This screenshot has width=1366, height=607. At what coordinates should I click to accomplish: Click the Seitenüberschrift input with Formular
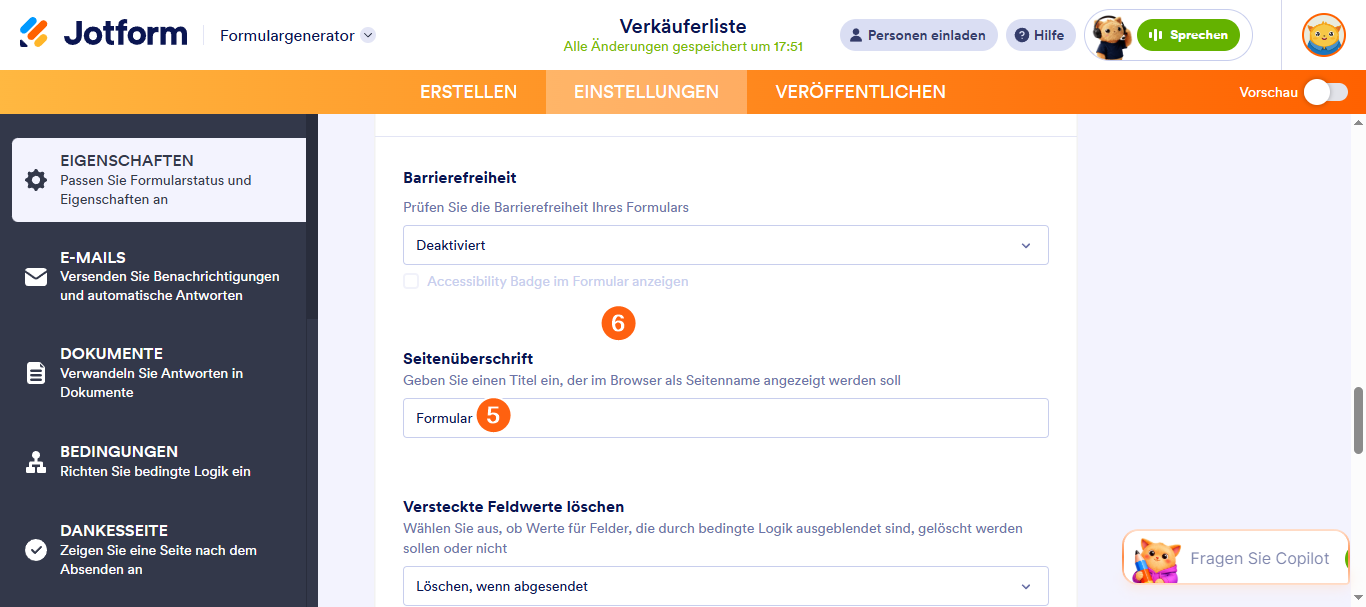point(726,418)
